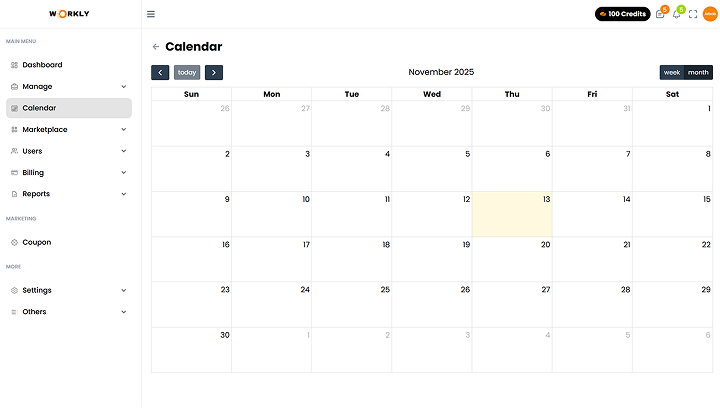720x408 pixels.
Task: Expand the Marketplace menu chevron
Action: point(124,130)
